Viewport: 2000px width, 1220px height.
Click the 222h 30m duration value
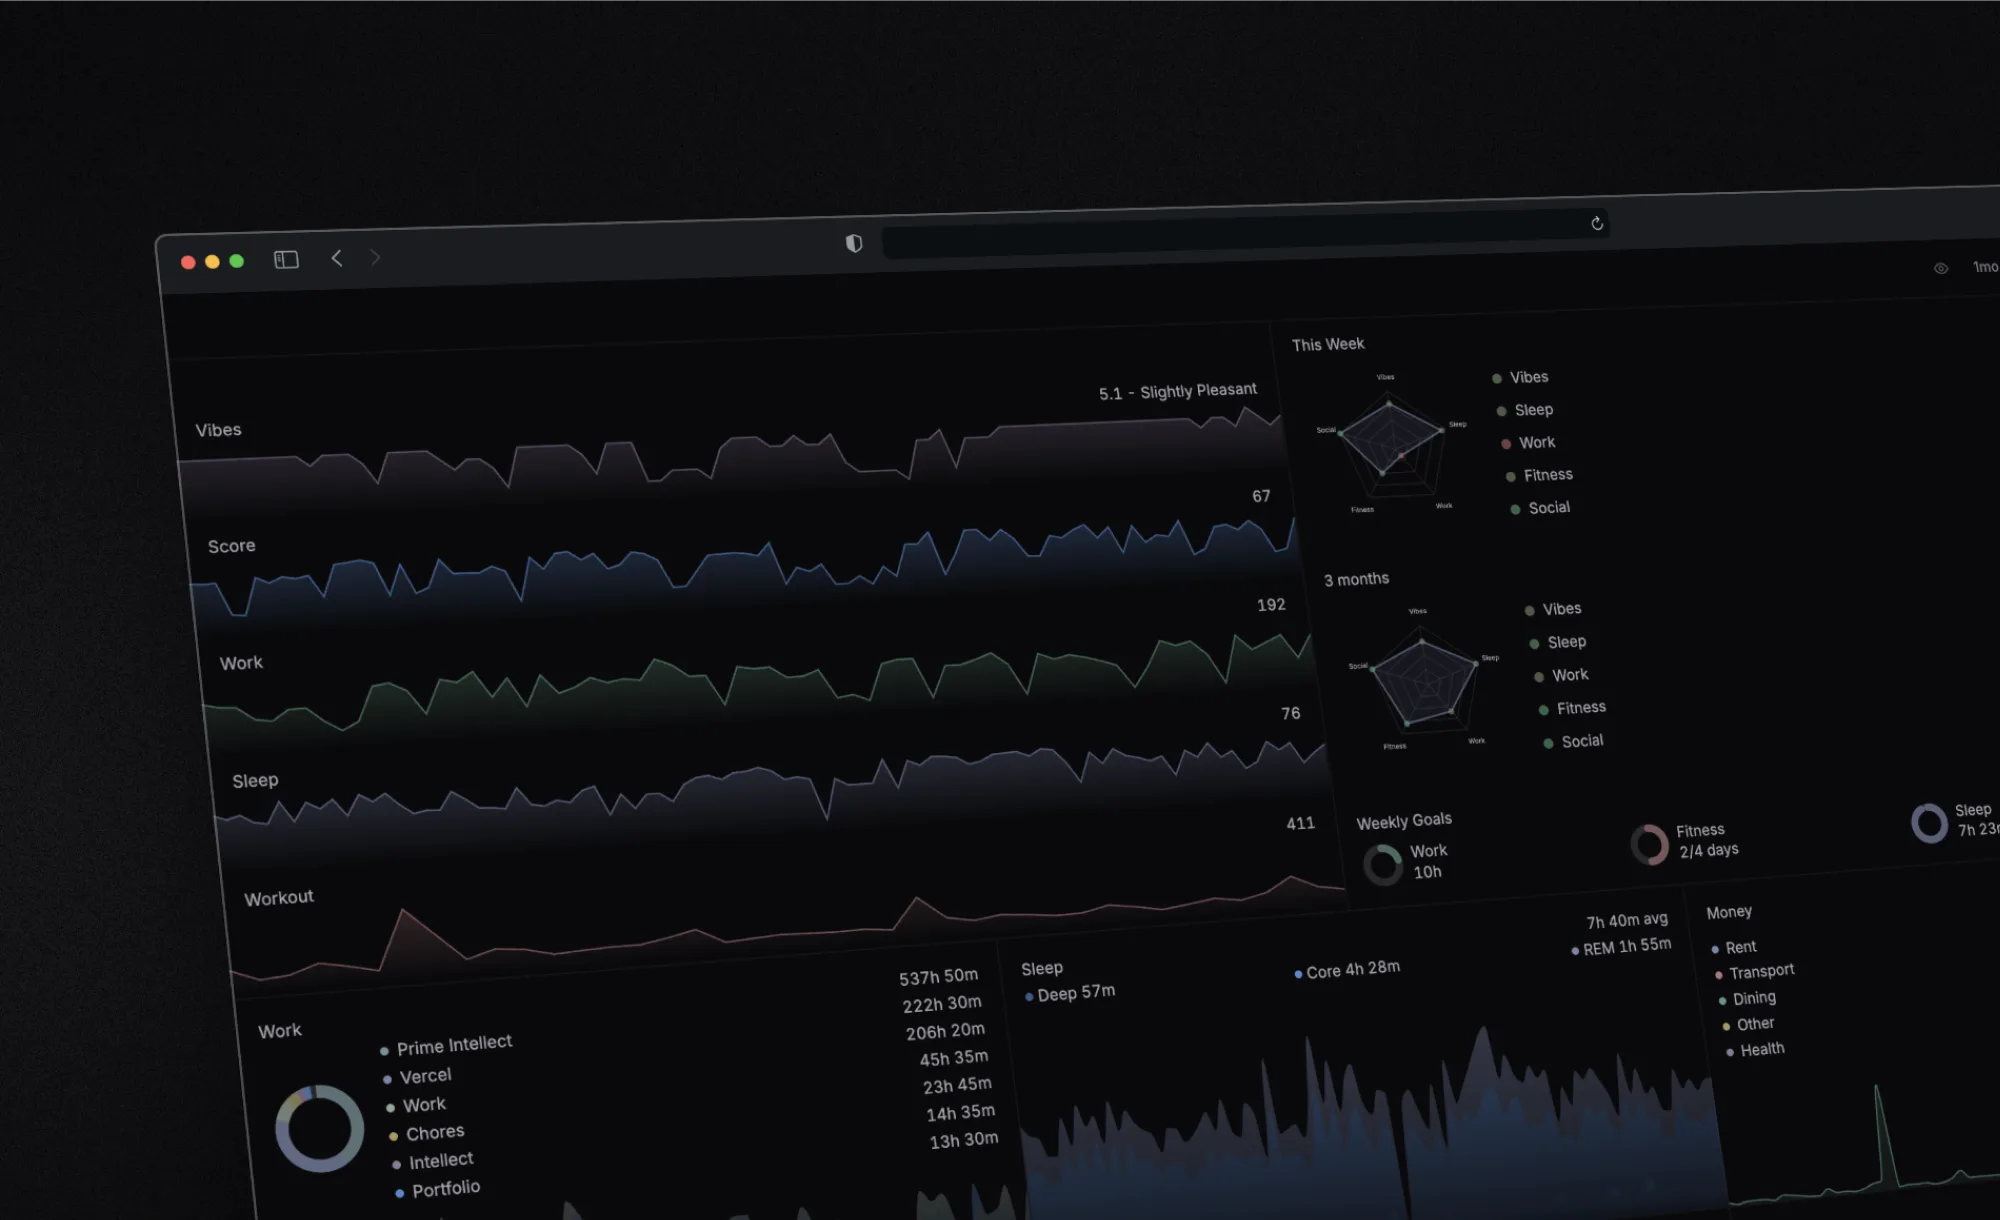pyautogui.click(x=942, y=1004)
